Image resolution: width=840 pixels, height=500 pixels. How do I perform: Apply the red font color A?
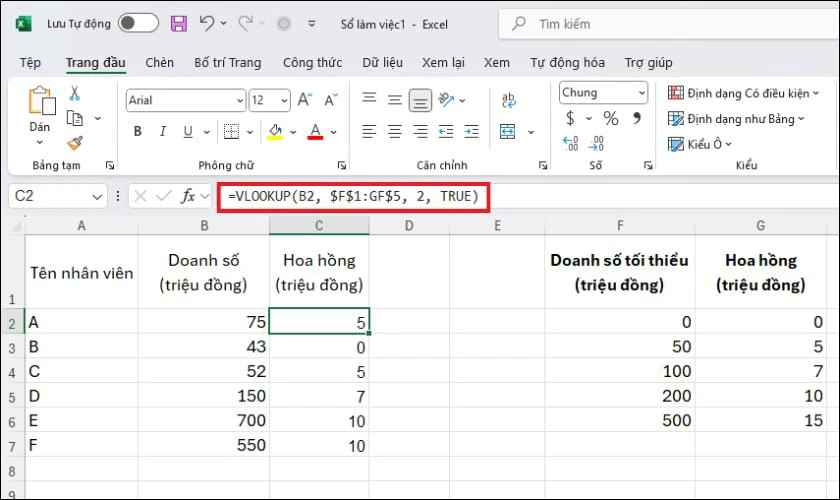coord(316,131)
